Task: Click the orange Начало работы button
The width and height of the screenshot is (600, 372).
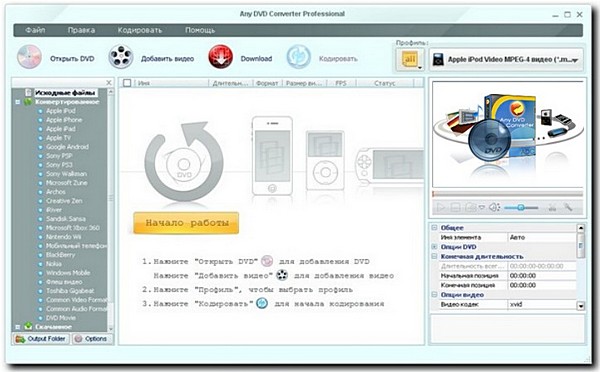Action: 186,223
